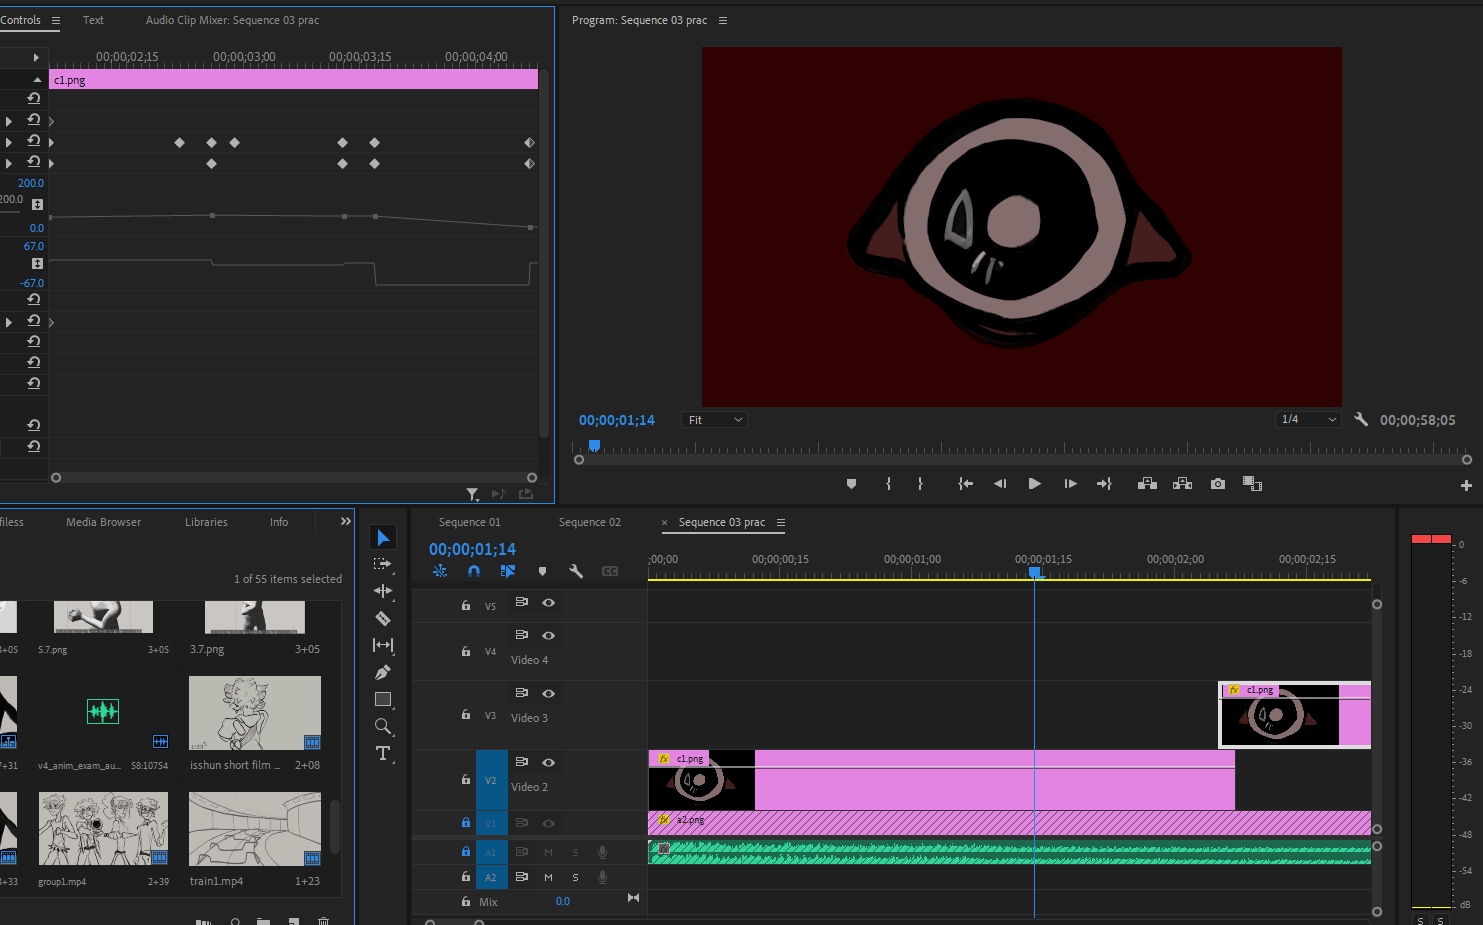Screen dimensions: 1483x925
Task: Add marker in timeline toolbar
Action: coord(542,572)
